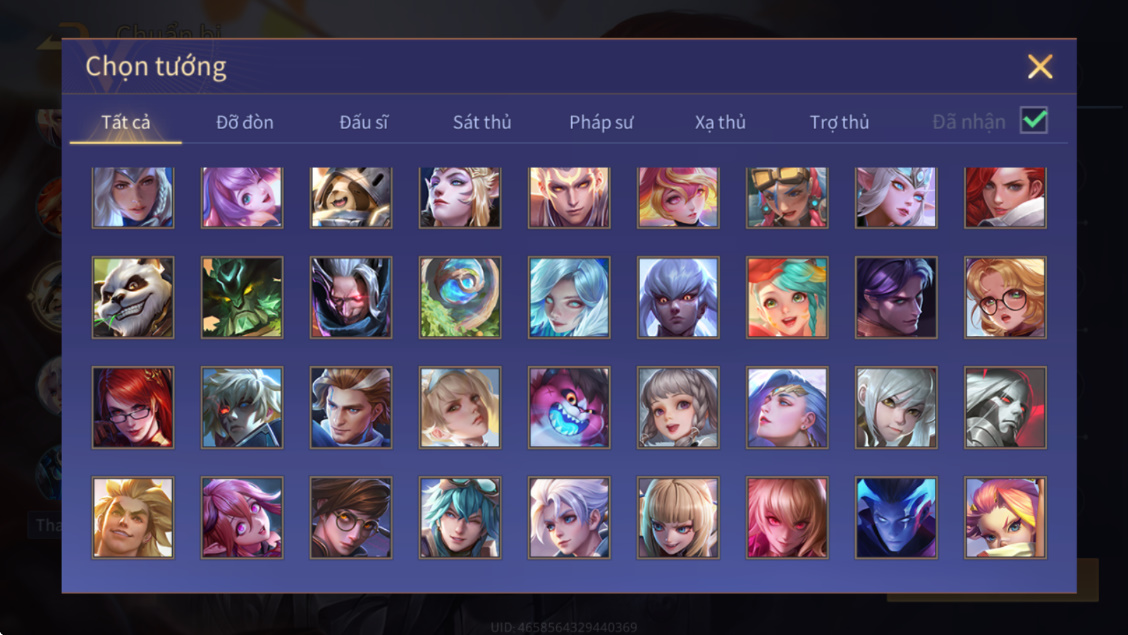Pick the blue-skinned hero in dark hood
The width and height of the screenshot is (1128, 635).
896,517
